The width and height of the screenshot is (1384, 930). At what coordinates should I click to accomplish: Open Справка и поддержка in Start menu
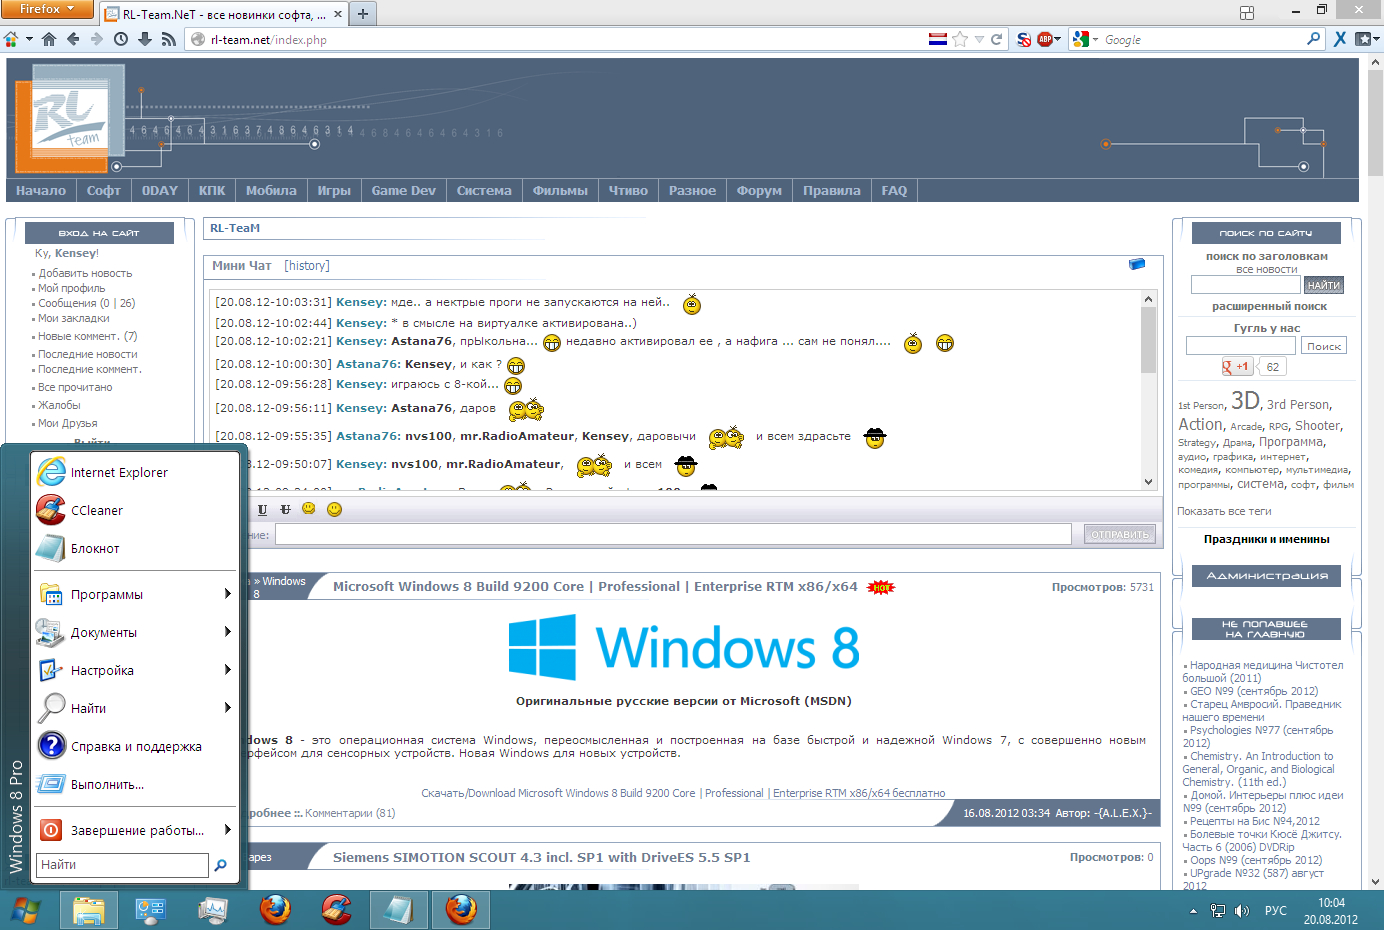click(137, 746)
